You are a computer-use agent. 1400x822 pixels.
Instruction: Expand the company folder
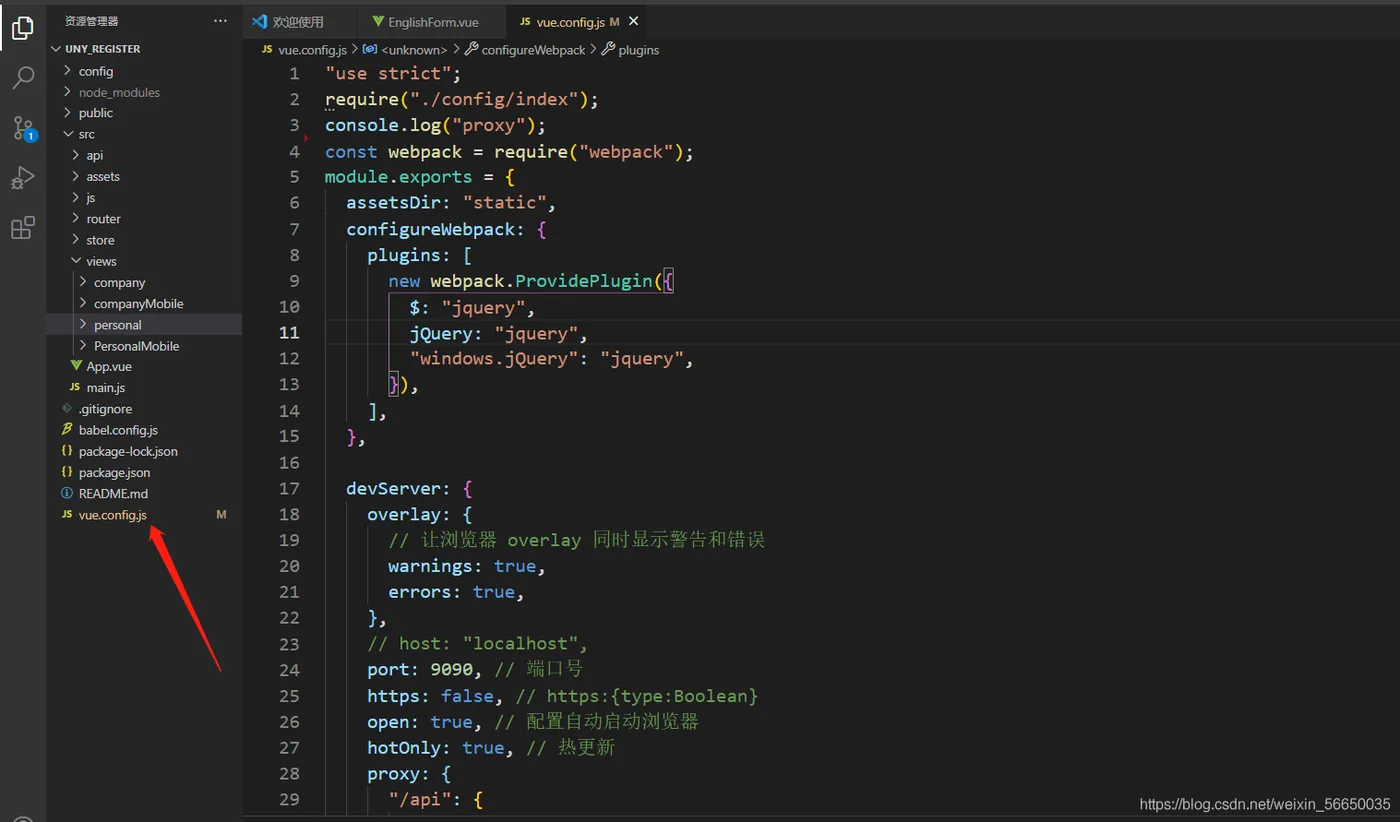point(84,282)
